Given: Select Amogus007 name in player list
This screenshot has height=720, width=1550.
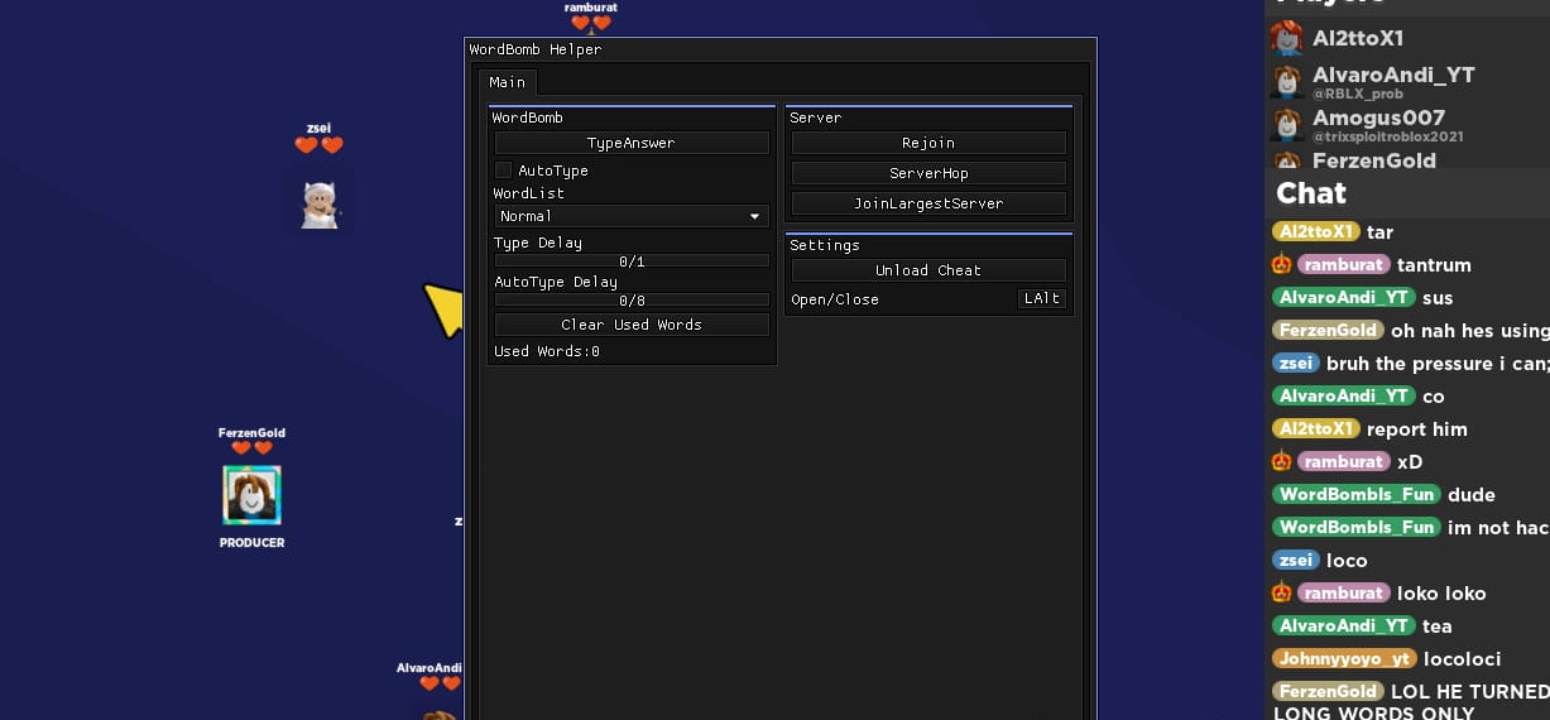Looking at the screenshot, I should (x=1378, y=118).
